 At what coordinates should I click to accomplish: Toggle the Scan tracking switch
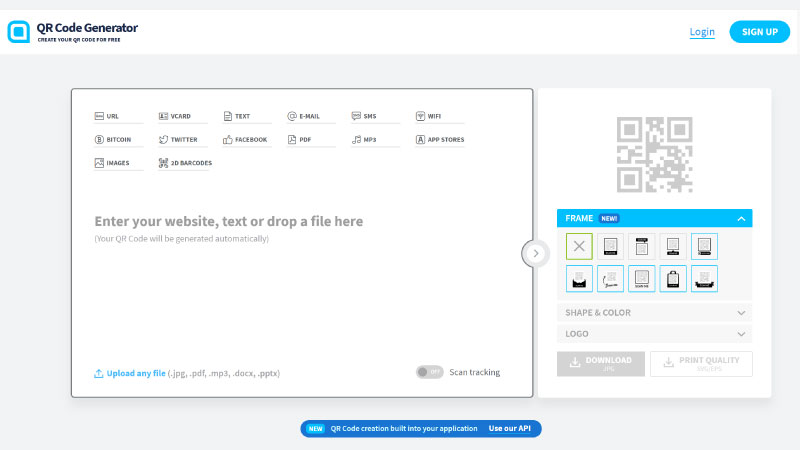(429, 372)
